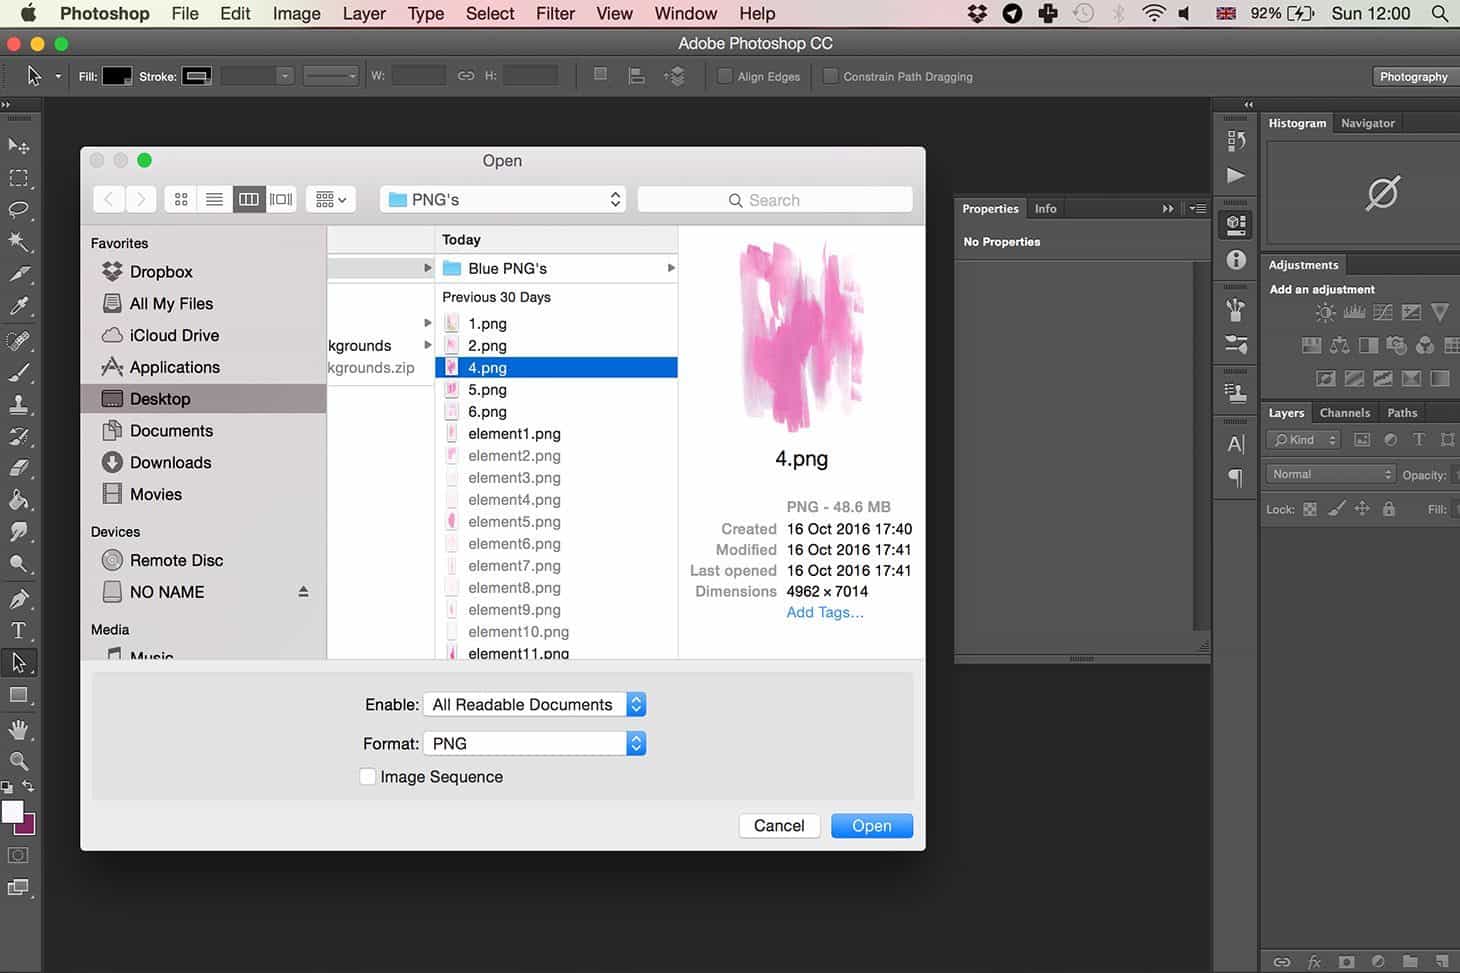Switch the file dialog to list view
Viewport: 1460px width, 973px height.
(x=214, y=200)
